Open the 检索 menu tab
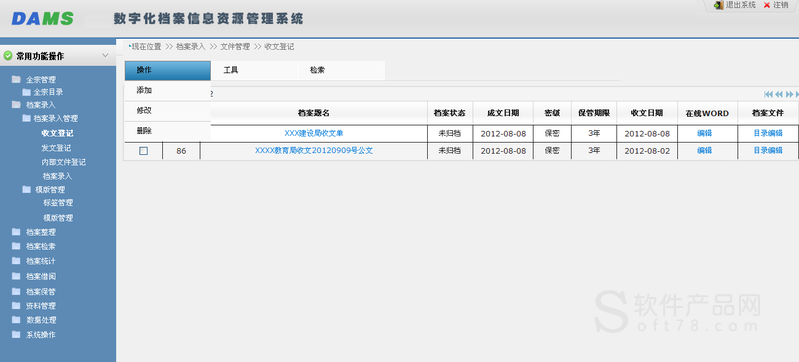 341,70
